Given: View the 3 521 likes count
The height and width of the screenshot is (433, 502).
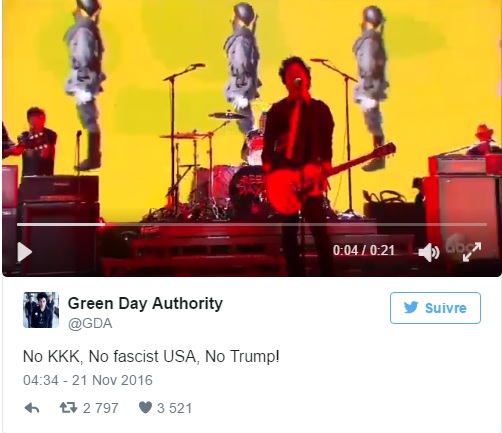Looking at the screenshot, I should tap(174, 408).
